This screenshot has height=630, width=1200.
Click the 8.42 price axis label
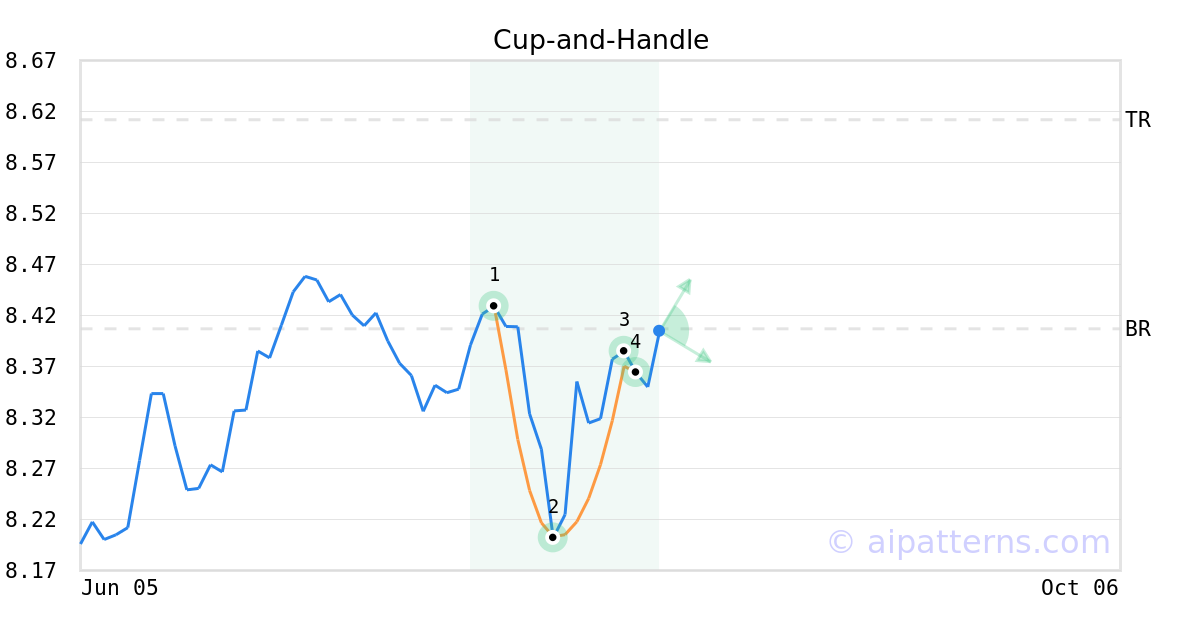30,316
